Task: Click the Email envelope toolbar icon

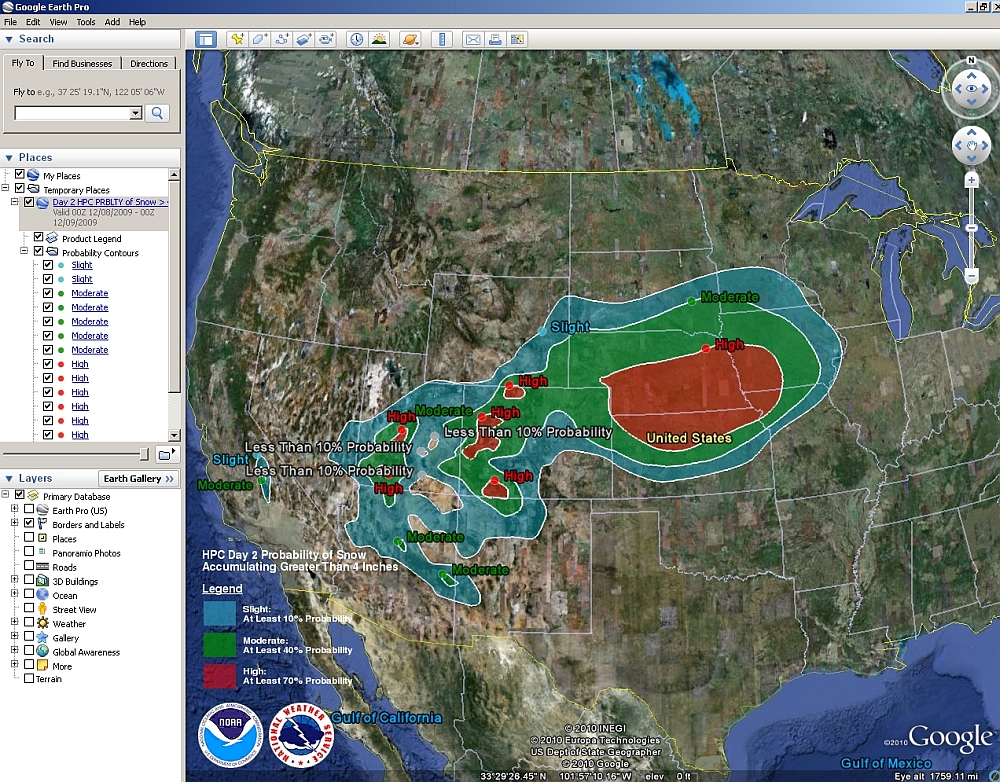Action: coord(473,40)
